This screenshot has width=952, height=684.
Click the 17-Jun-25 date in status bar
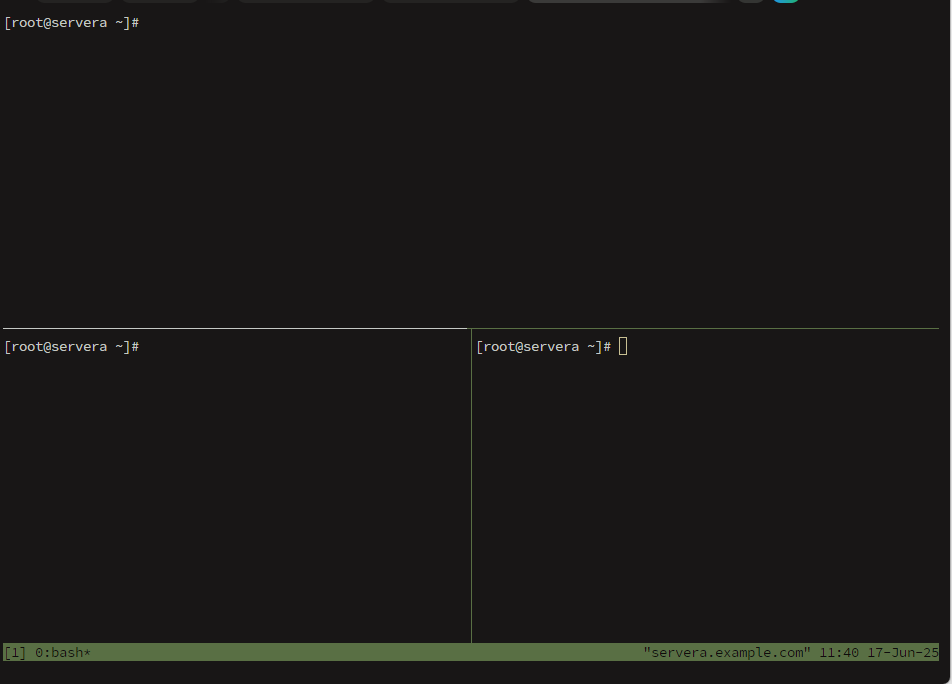coord(903,652)
